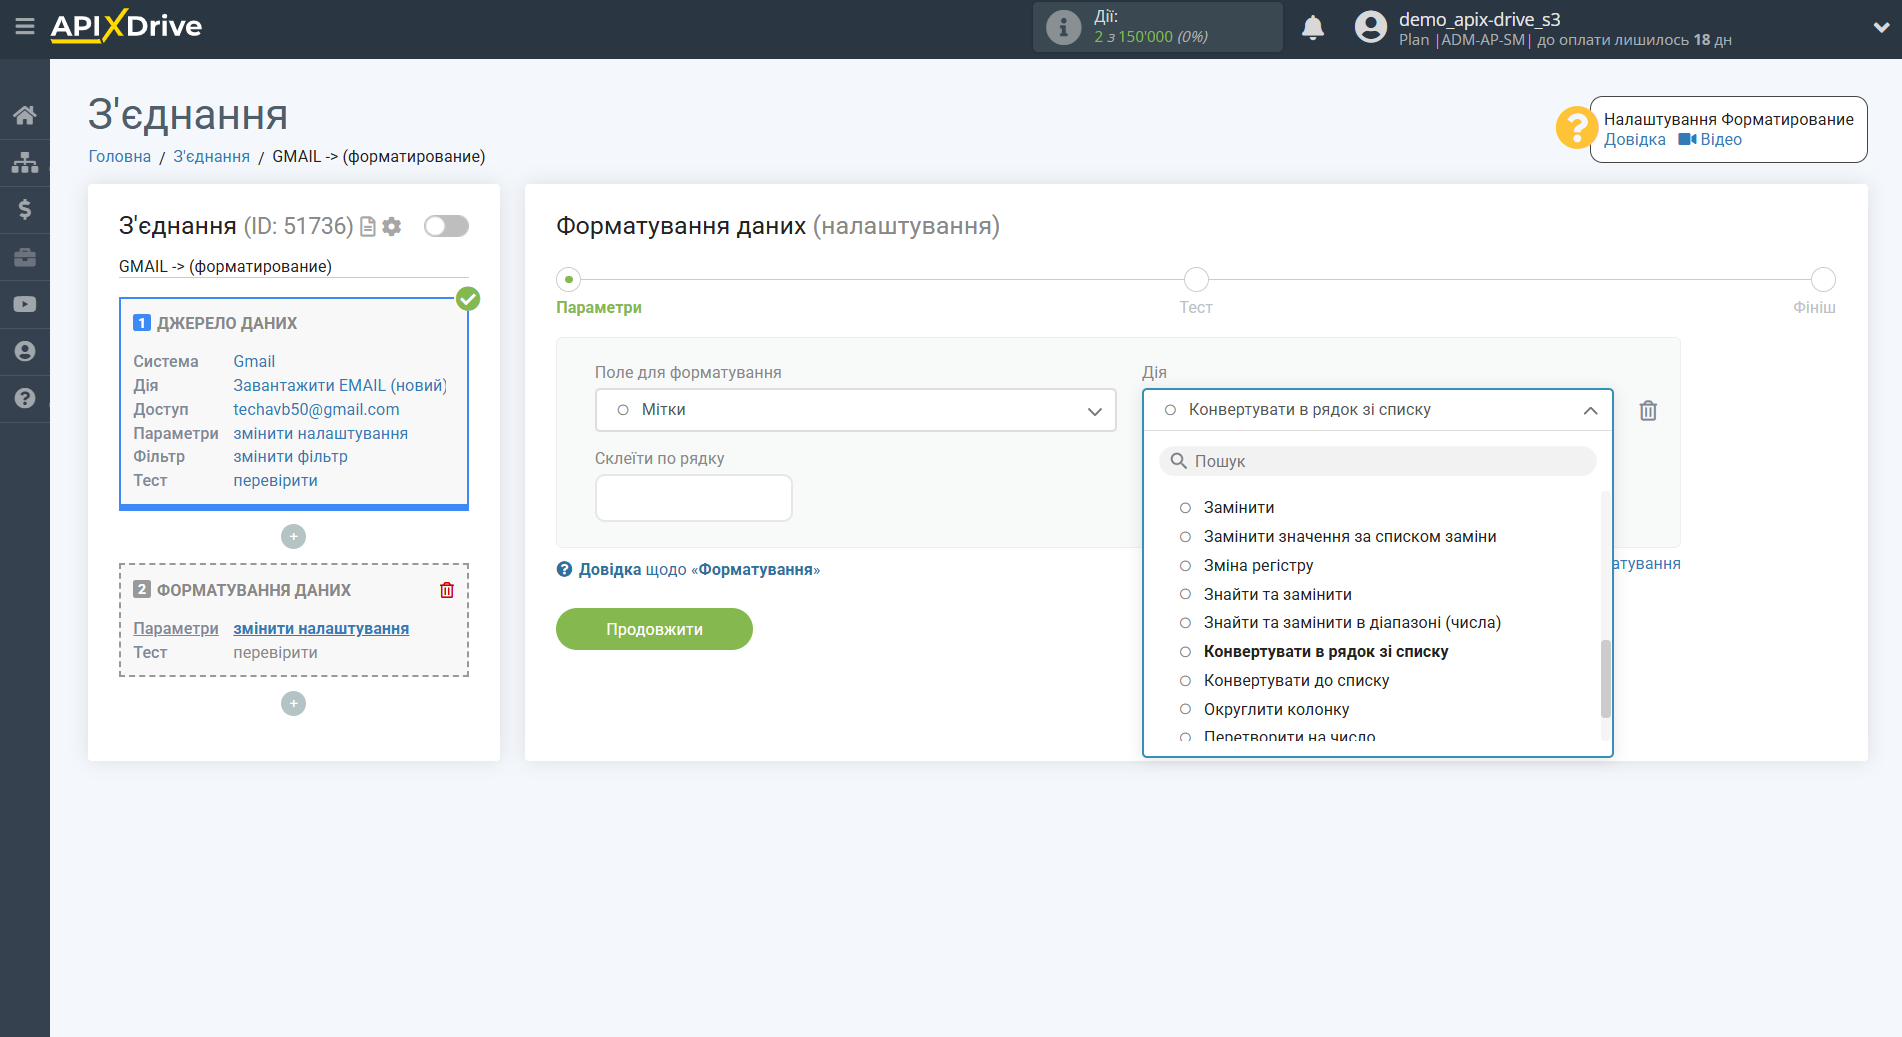Click formatting block перевірити link
Screen dimensions: 1902x1037
click(275, 652)
